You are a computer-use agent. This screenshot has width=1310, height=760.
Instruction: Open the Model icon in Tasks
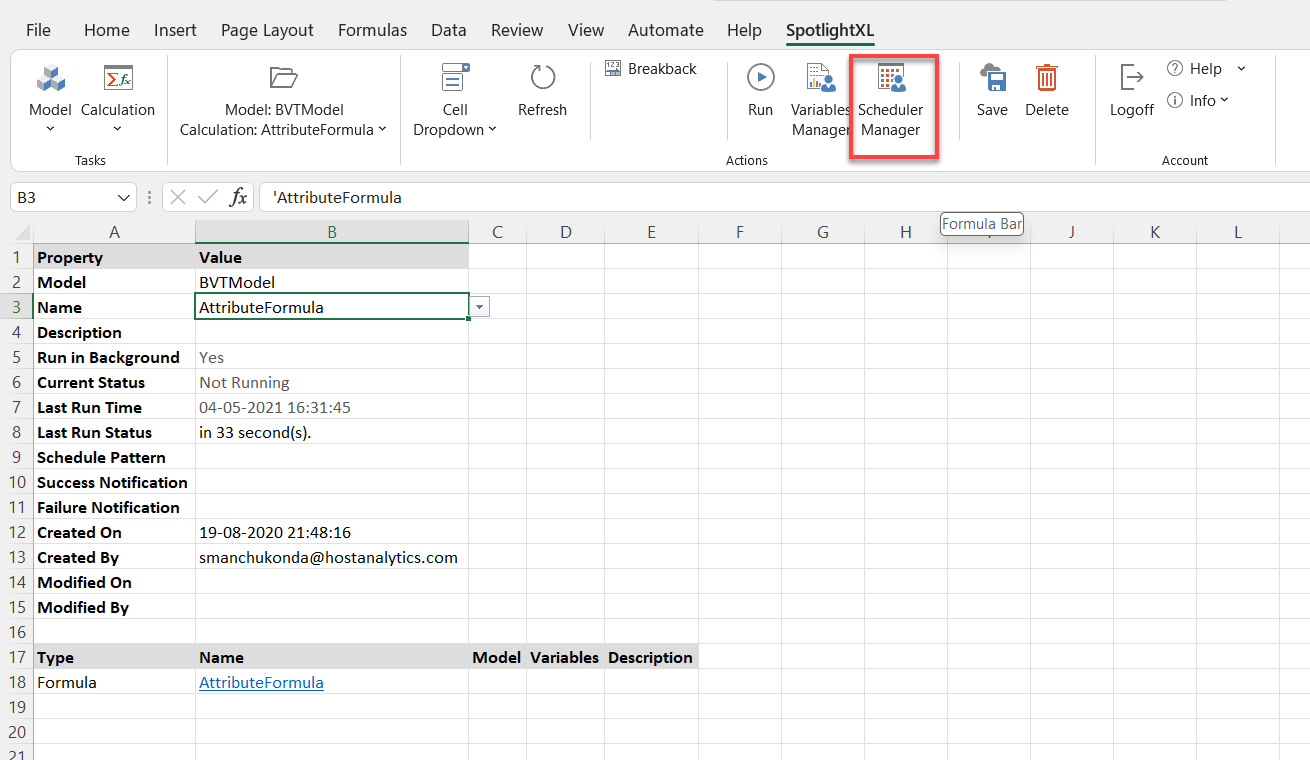(x=50, y=77)
